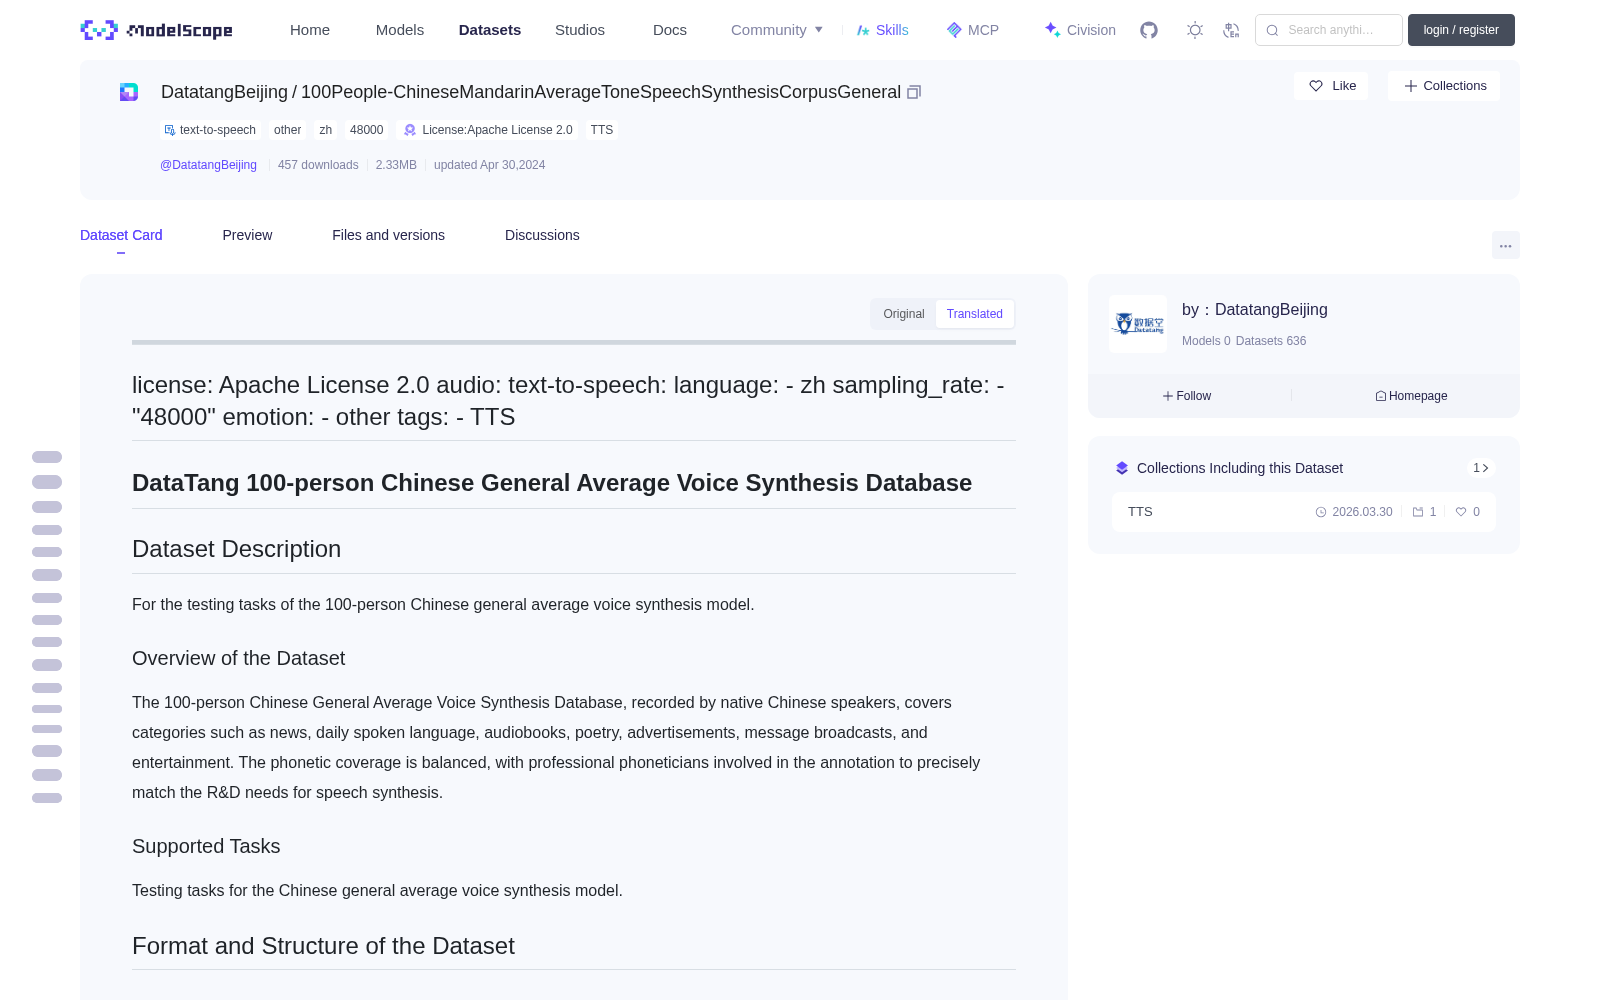Screen dimensions: 1600x1000
Task: Copy dataset name with the copy icon
Action: pos(914,92)
